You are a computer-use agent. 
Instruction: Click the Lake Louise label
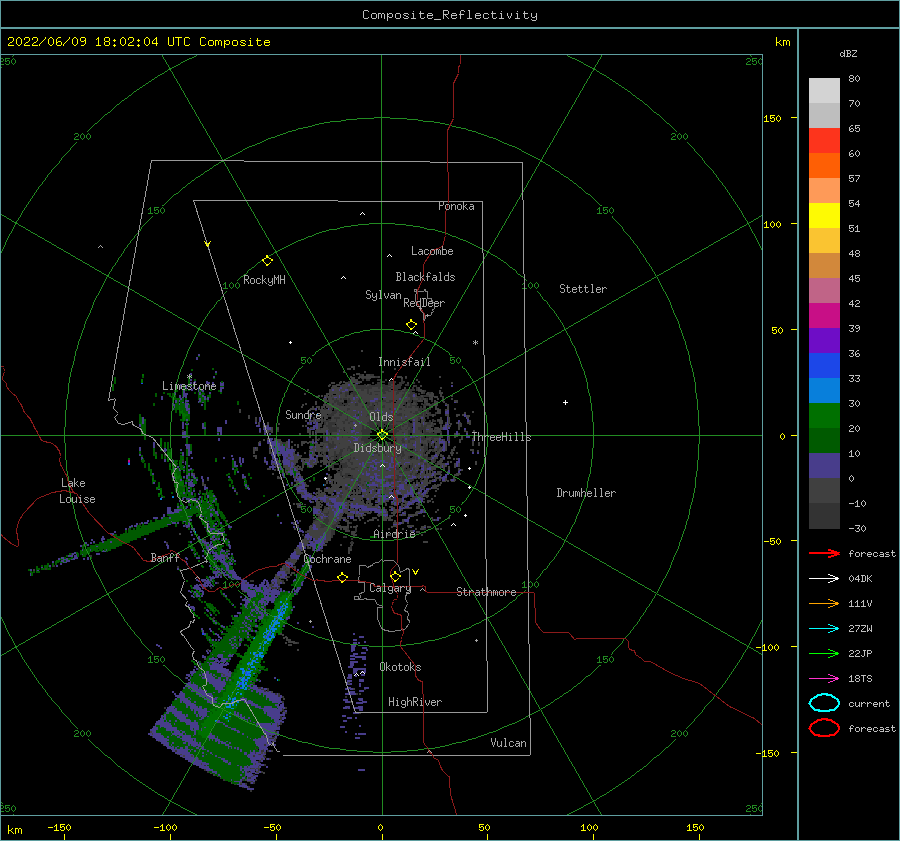(77, 491)
